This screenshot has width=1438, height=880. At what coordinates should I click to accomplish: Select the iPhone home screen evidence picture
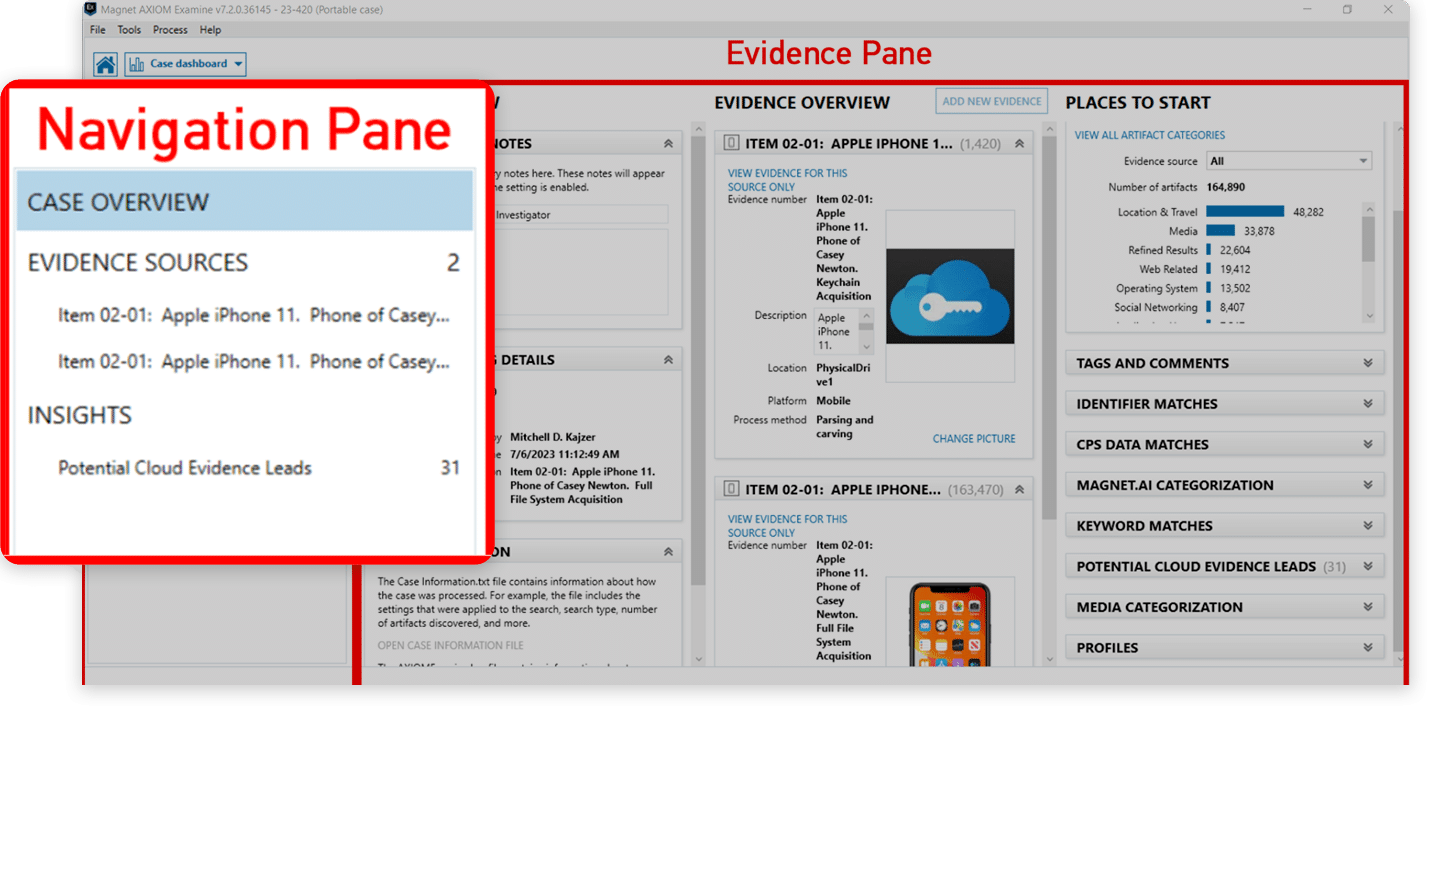click(x=950, y=625)
